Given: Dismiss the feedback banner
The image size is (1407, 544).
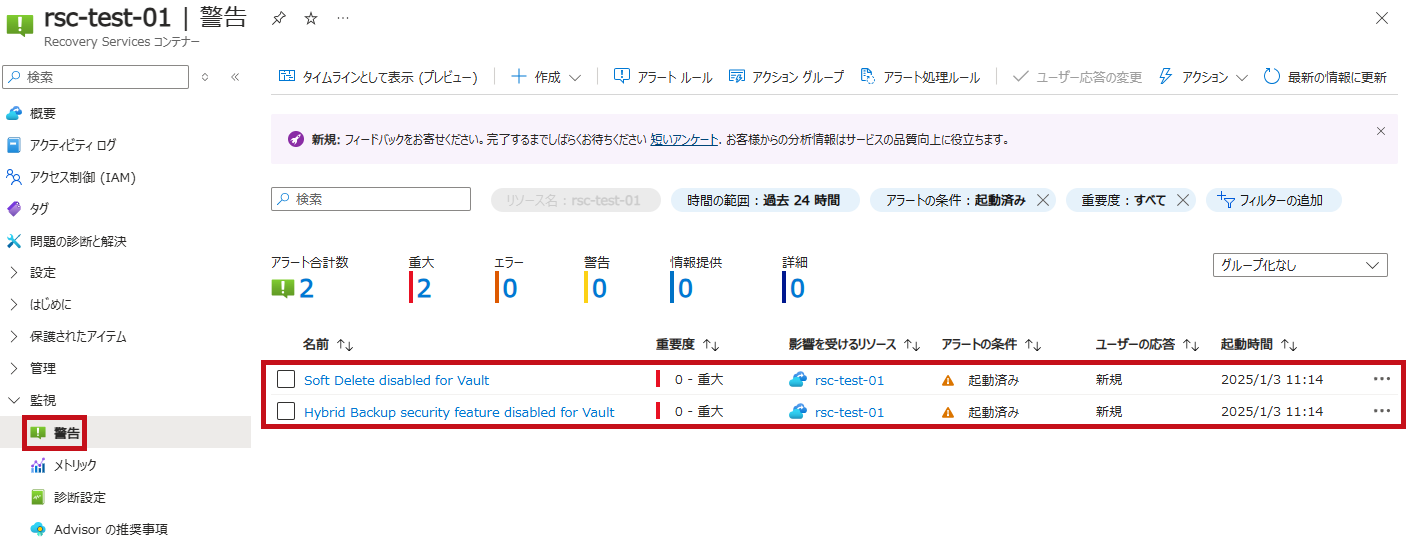Looking at the screenshot, I should [1381, 131].
